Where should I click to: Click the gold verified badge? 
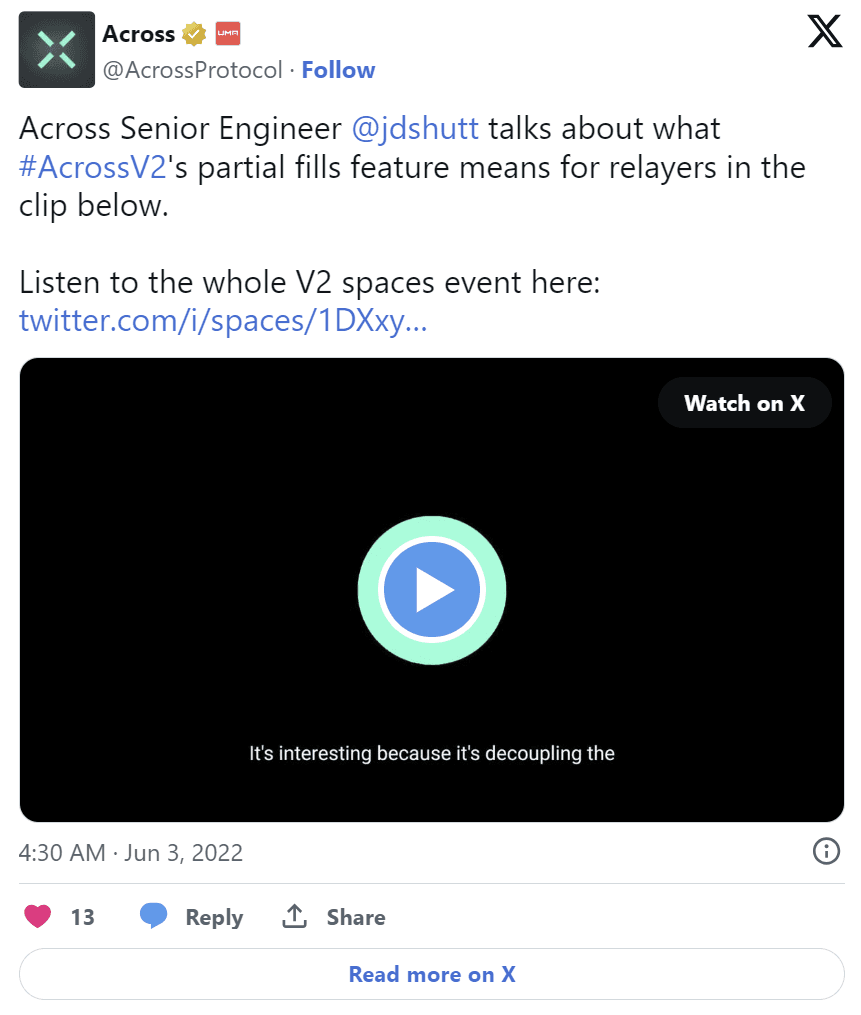[194, 35]
